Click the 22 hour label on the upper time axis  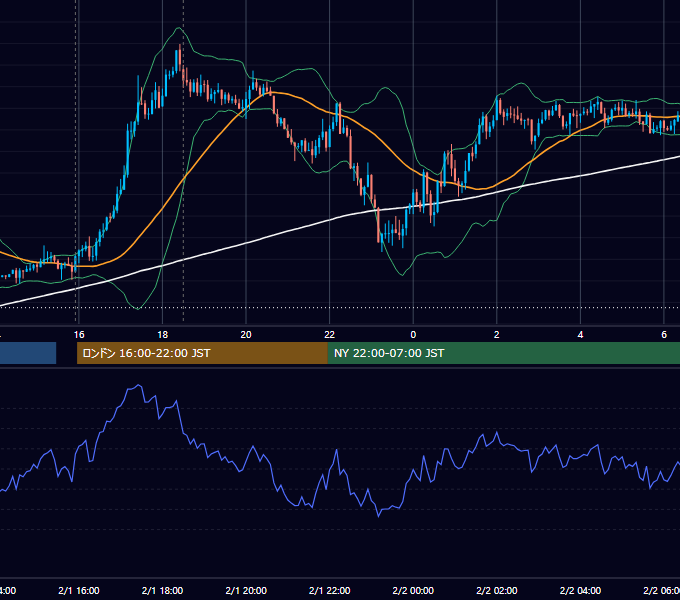tap(330, 335)
